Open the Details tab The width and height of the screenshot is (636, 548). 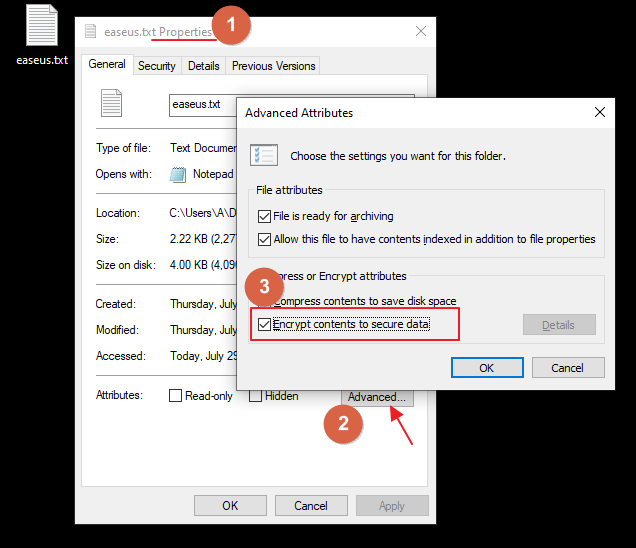pos(203,66)
